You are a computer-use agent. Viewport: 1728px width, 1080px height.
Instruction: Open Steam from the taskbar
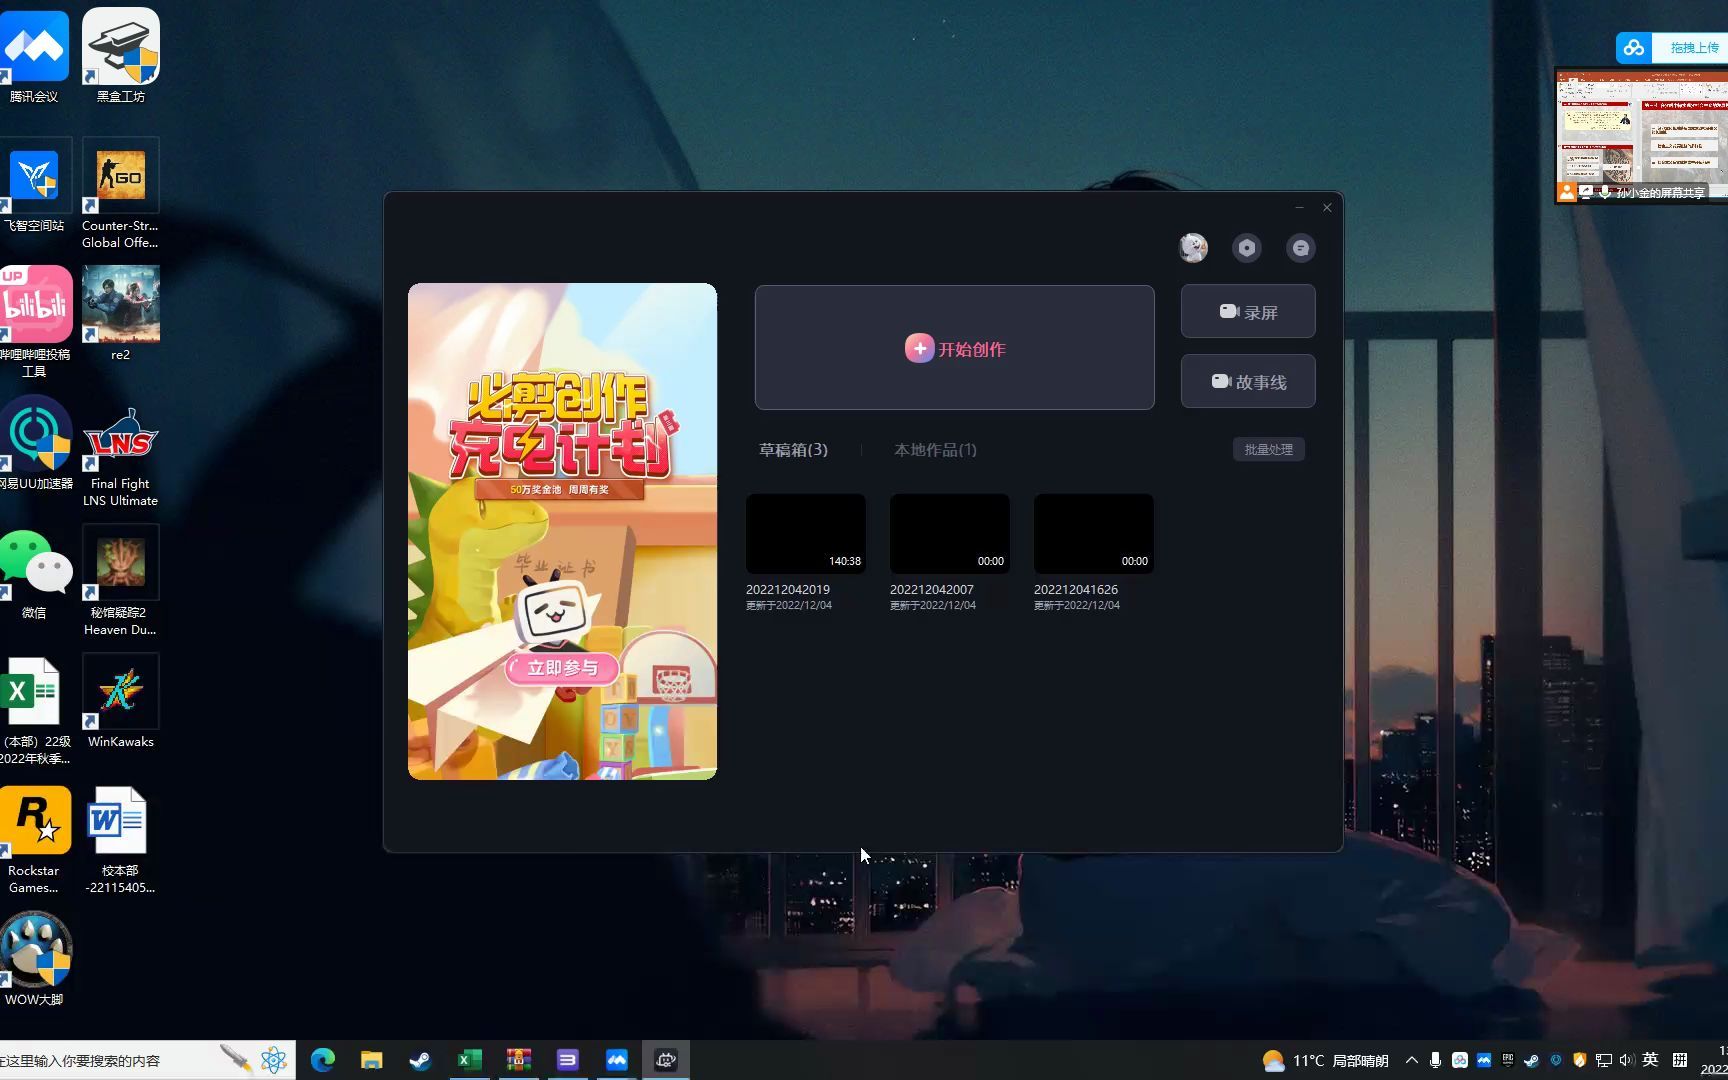point(420,1060)
